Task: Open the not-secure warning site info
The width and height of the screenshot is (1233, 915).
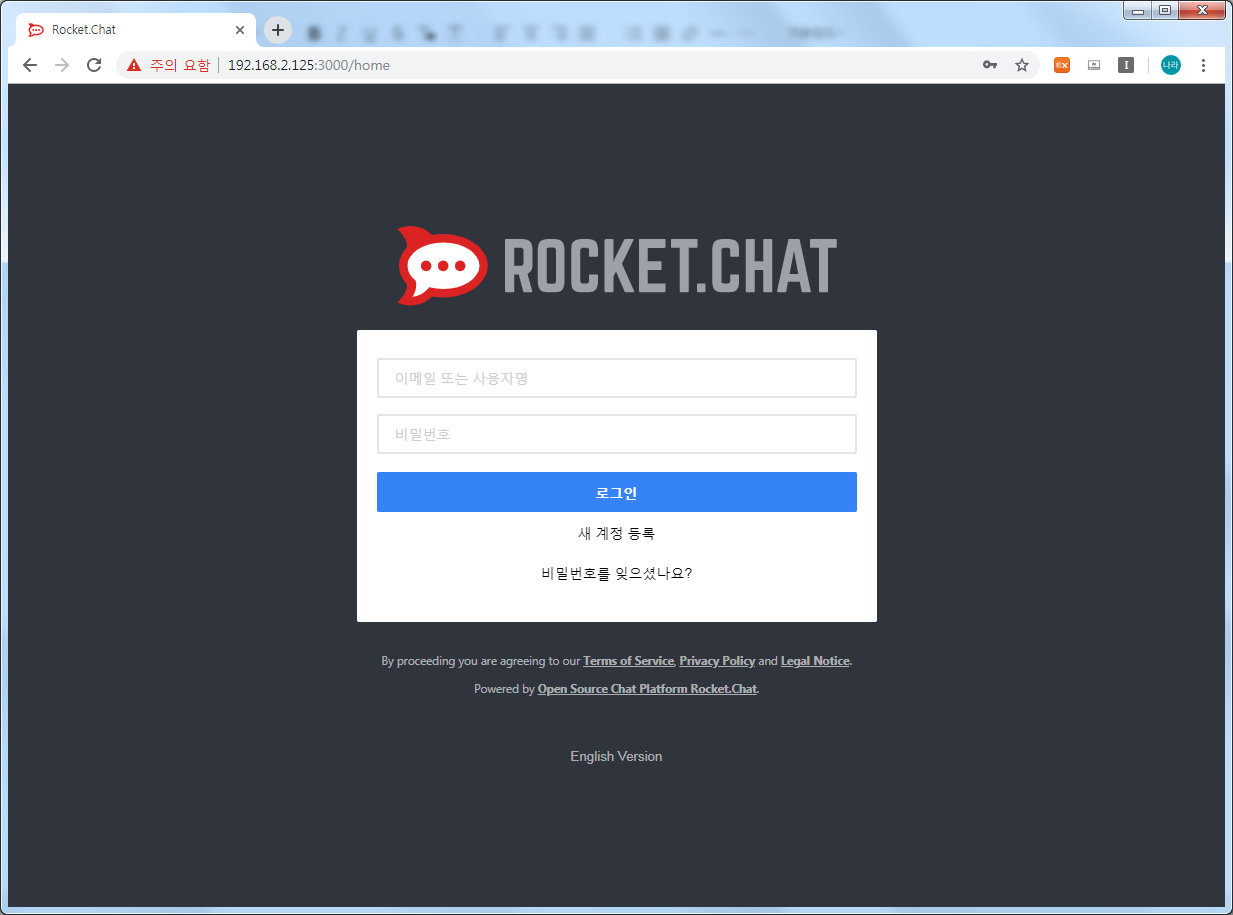Action: pos(168,65)
